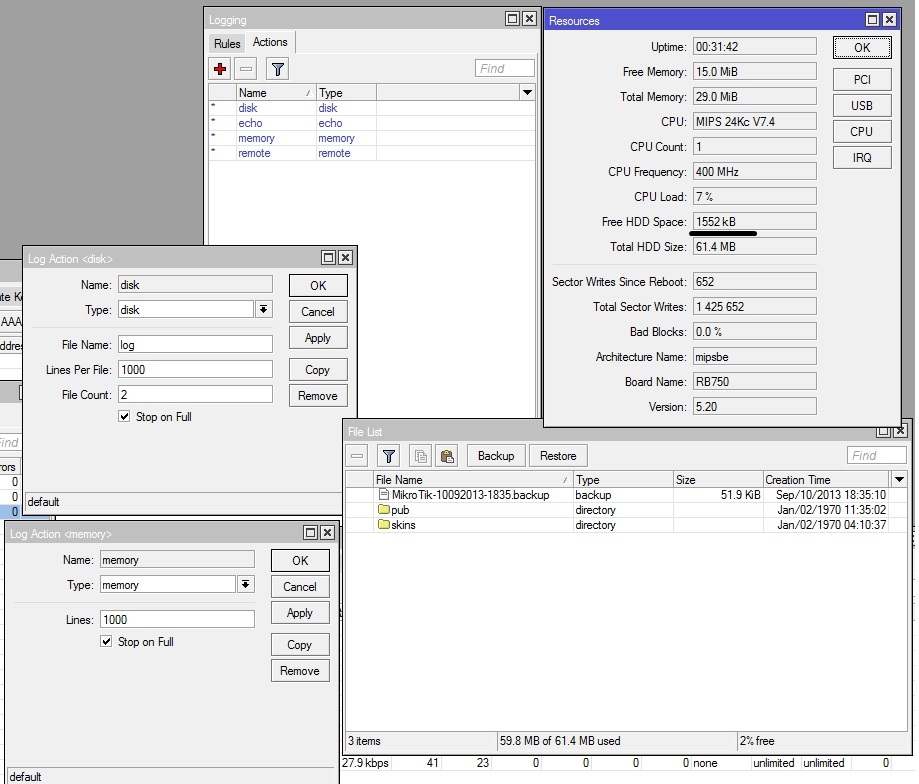Toggle Stop on Full in disk log action
Screen dimensions: 919x784
click(125, 417)
